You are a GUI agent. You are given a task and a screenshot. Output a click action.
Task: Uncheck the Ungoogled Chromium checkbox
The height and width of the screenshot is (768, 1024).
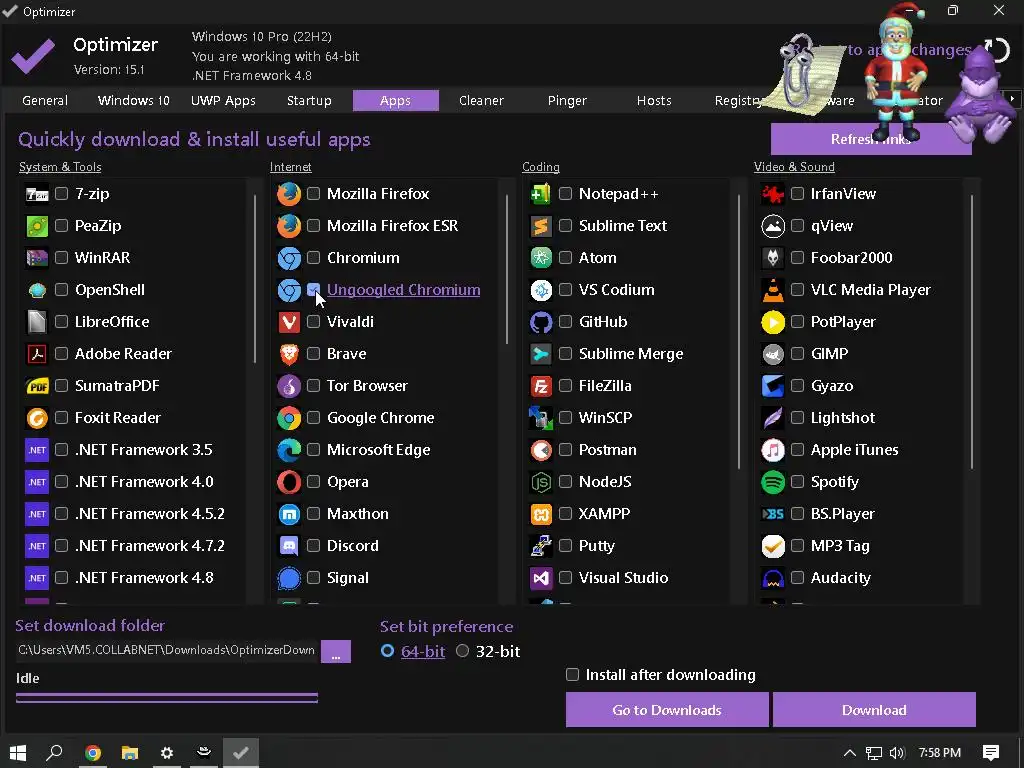[313, 289]
